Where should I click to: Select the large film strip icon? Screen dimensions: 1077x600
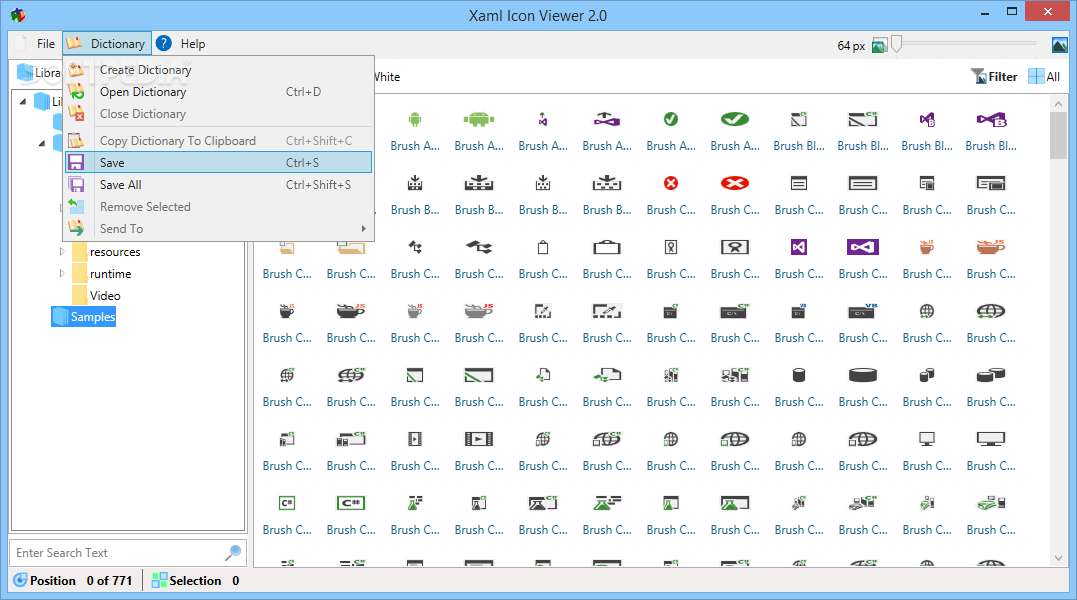479,439
